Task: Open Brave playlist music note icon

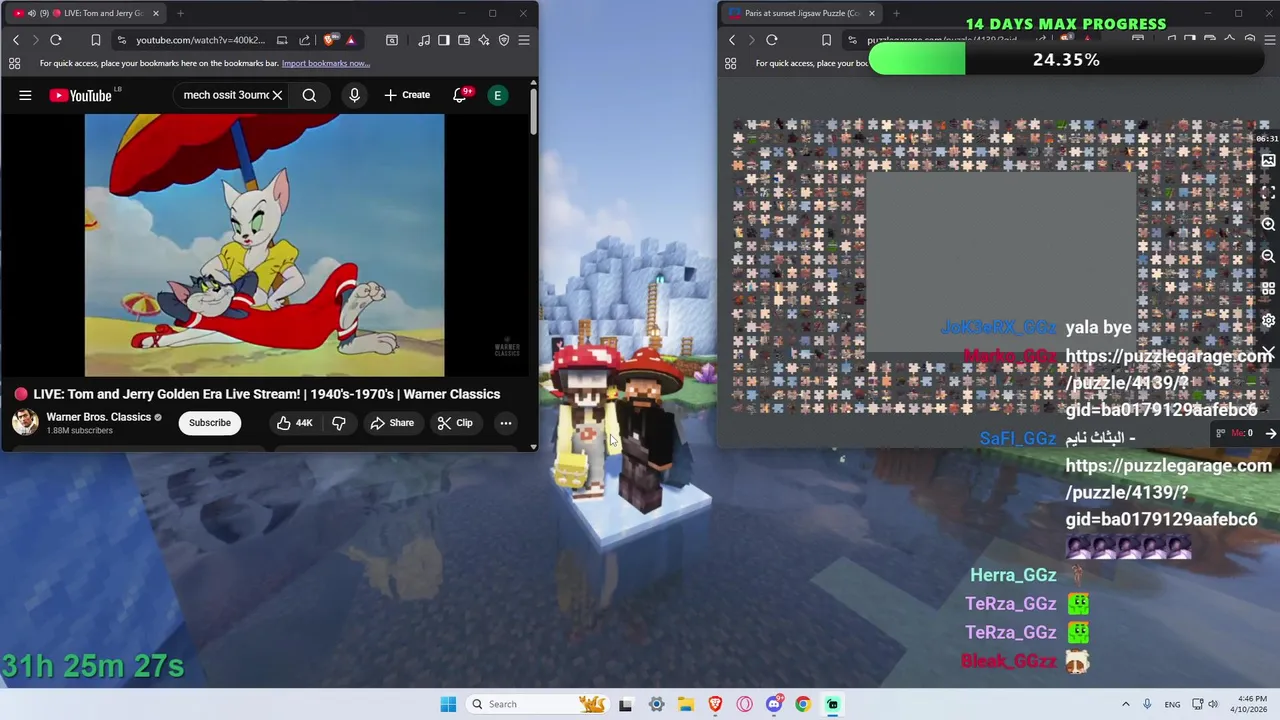Action: click(x=425, y=40)
